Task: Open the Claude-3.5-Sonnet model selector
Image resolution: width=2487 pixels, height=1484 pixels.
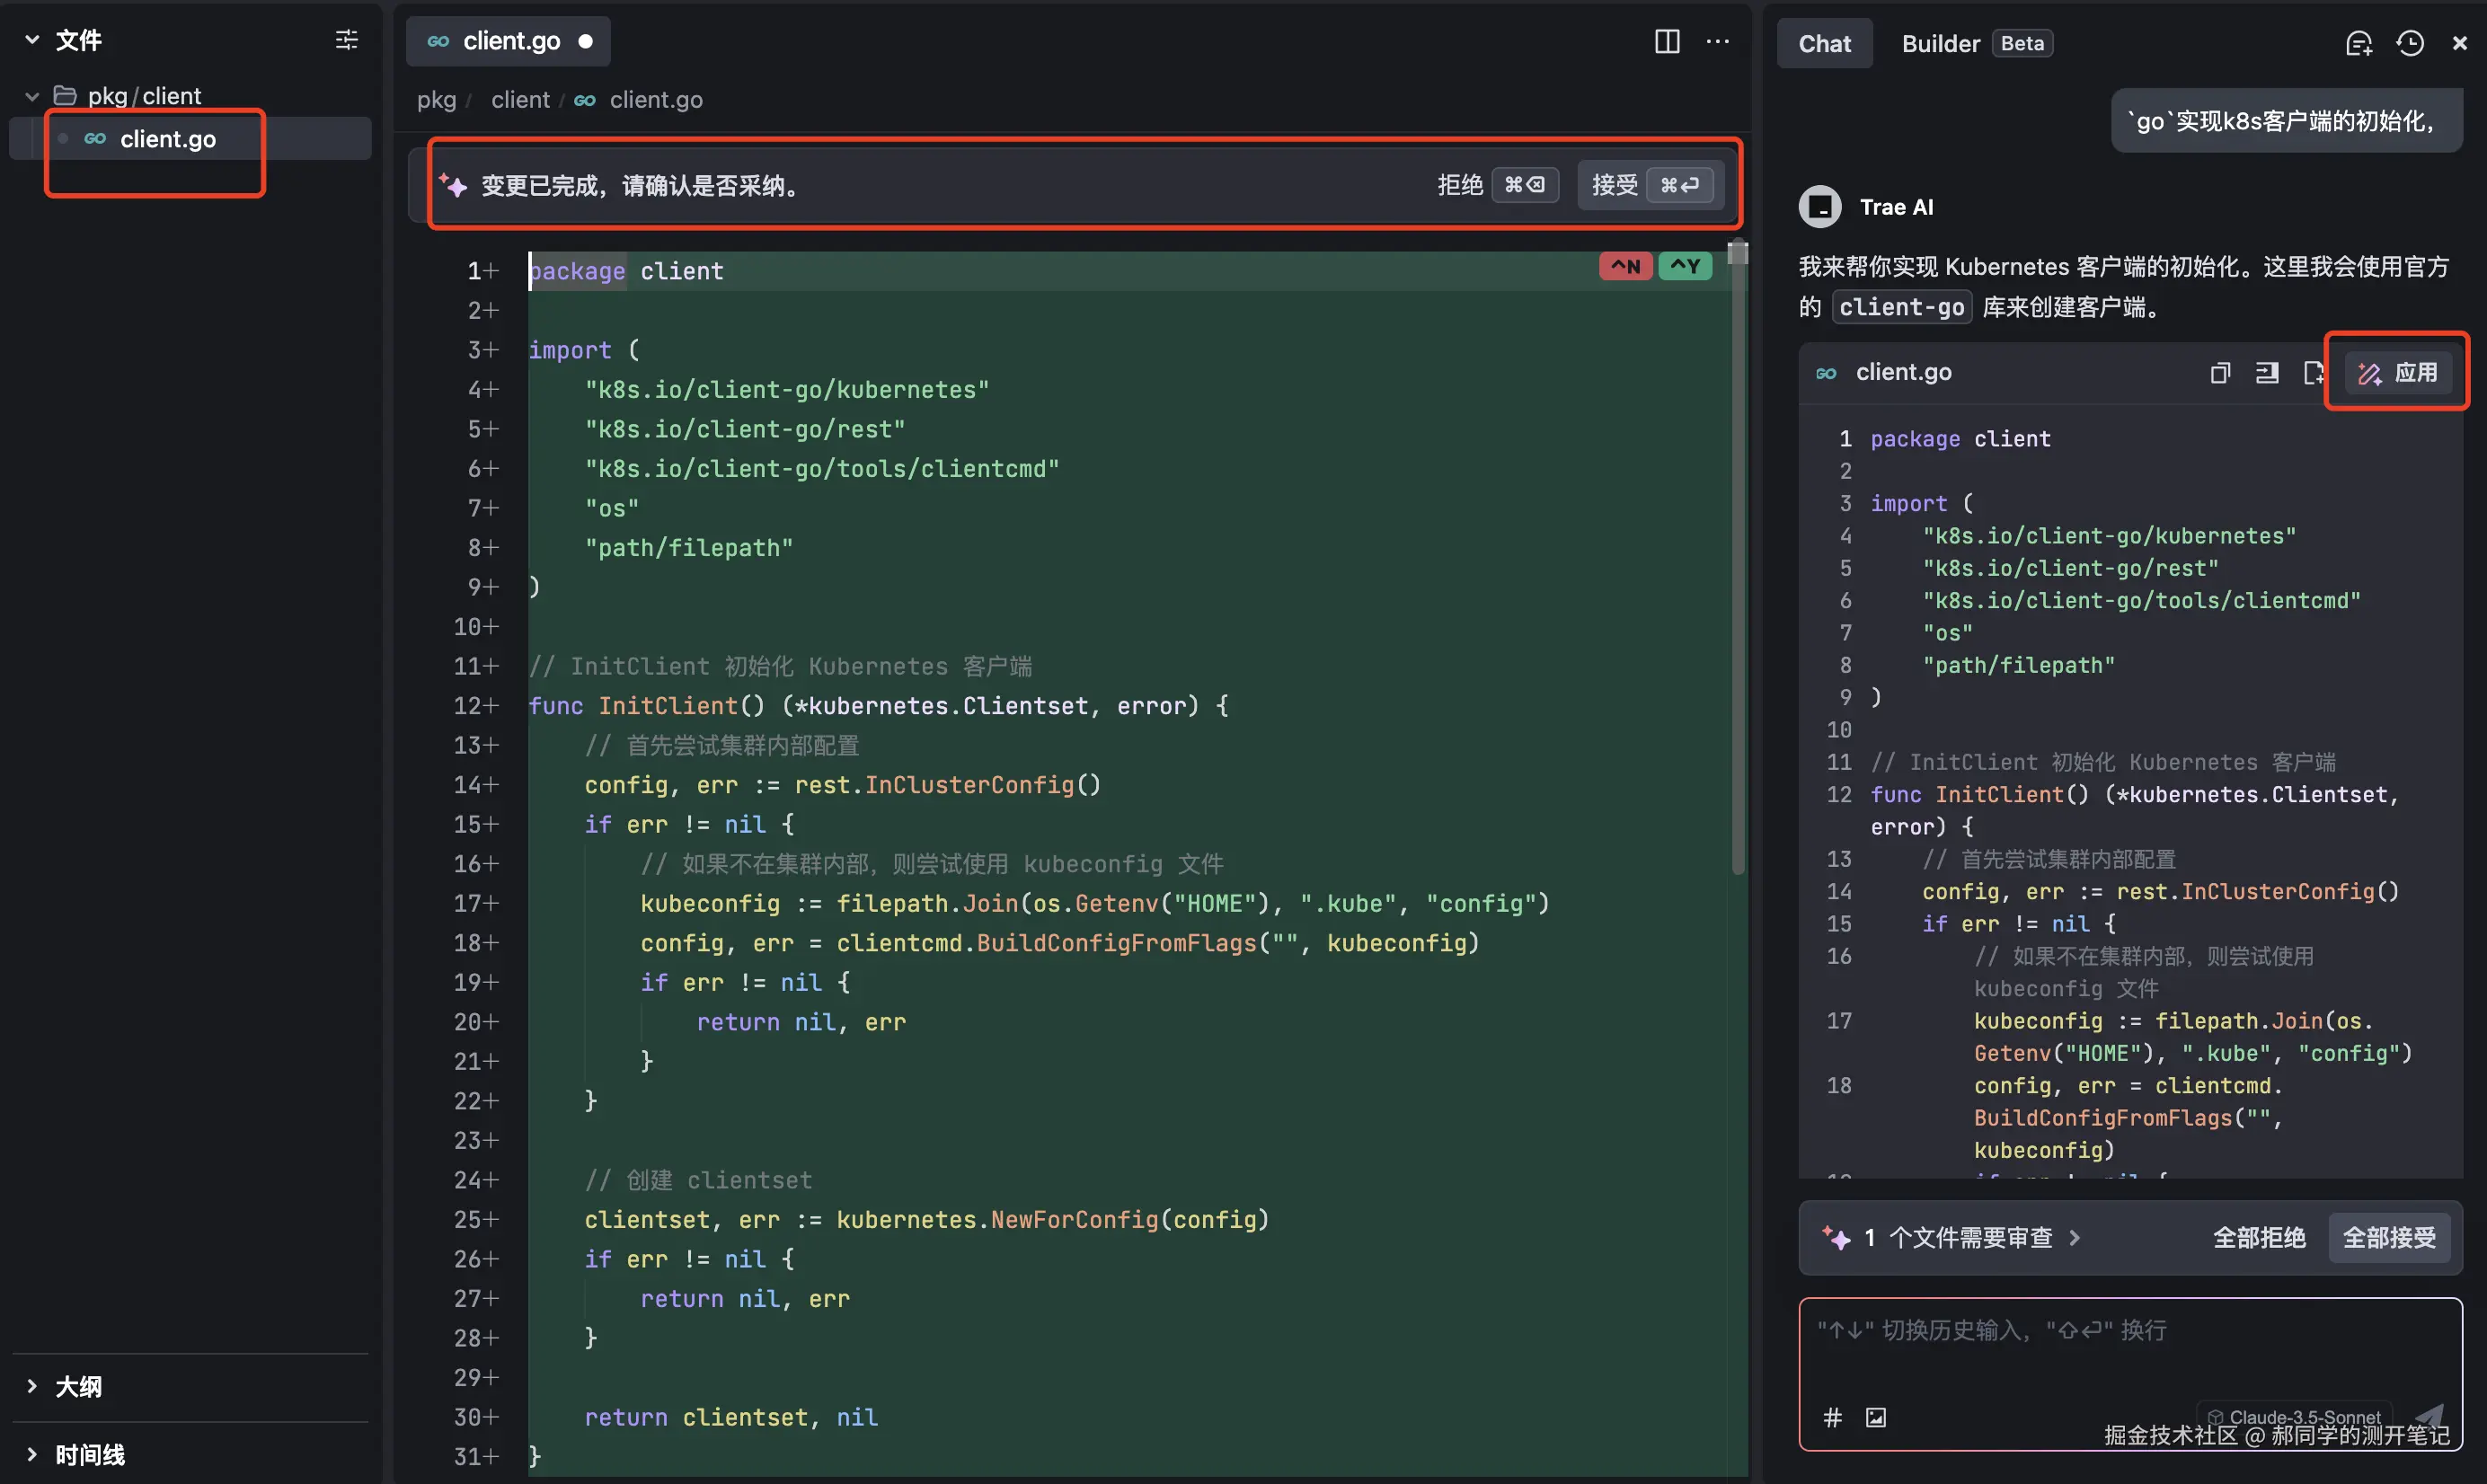Action: click(2294, 1416)
